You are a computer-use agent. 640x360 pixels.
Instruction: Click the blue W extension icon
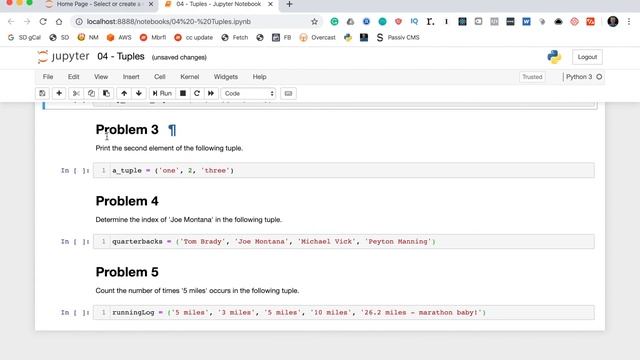tap(526, 22)
